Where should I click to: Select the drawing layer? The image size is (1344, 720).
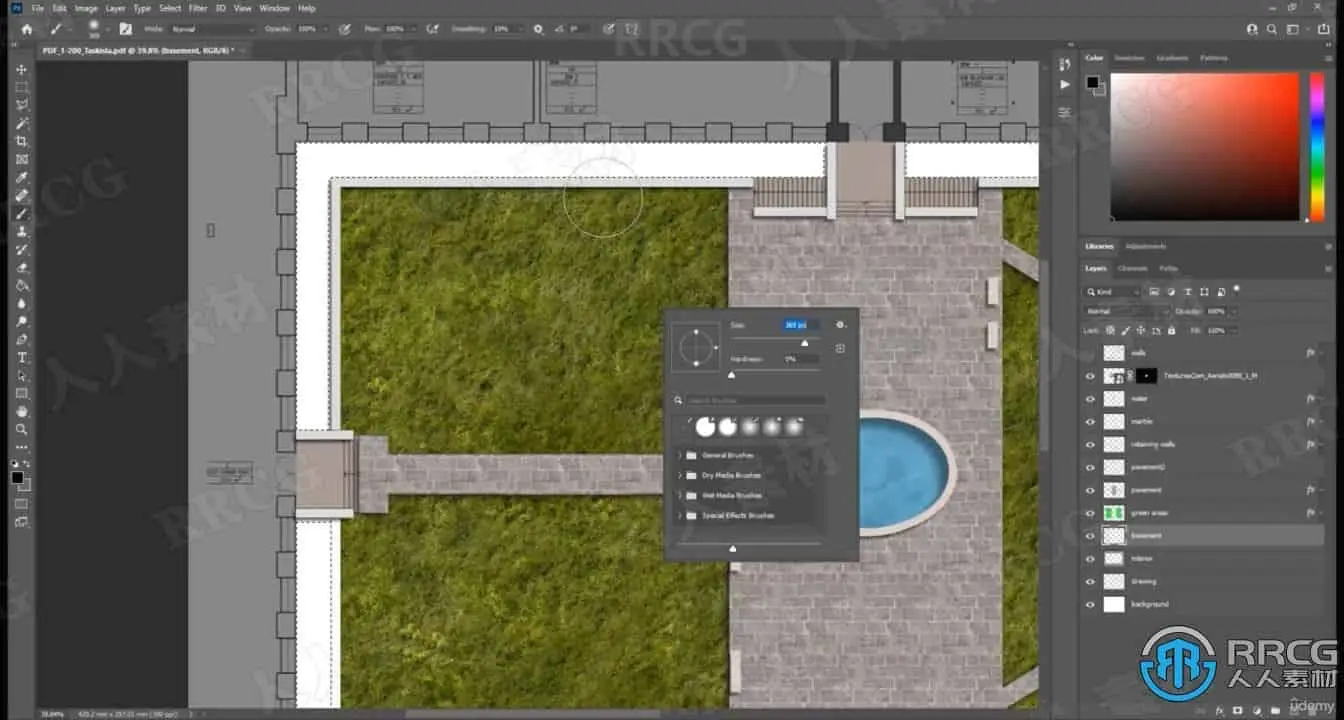click(1144, 581)
